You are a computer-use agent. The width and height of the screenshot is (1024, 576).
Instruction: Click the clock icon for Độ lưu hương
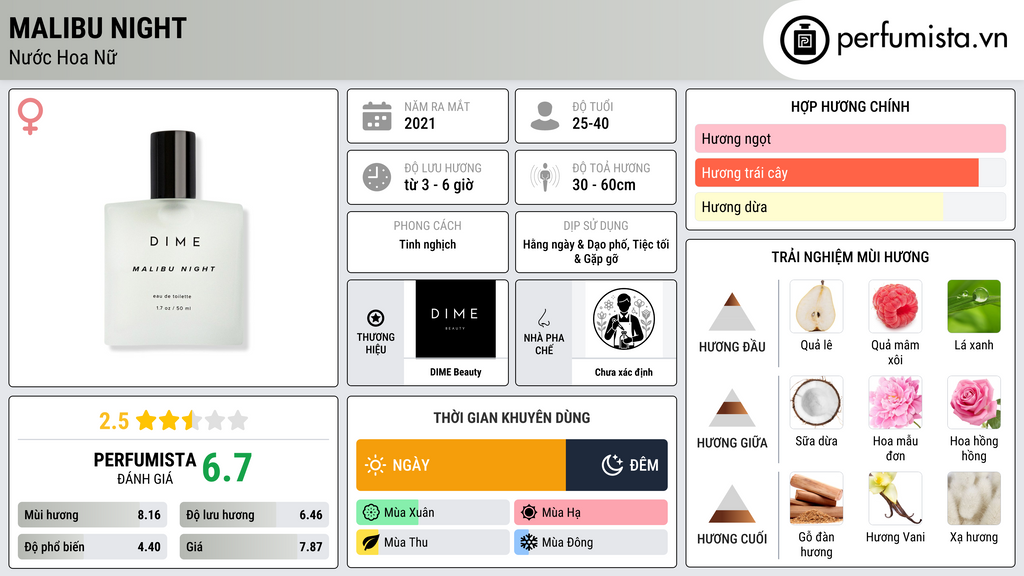[x=377, y=177]
